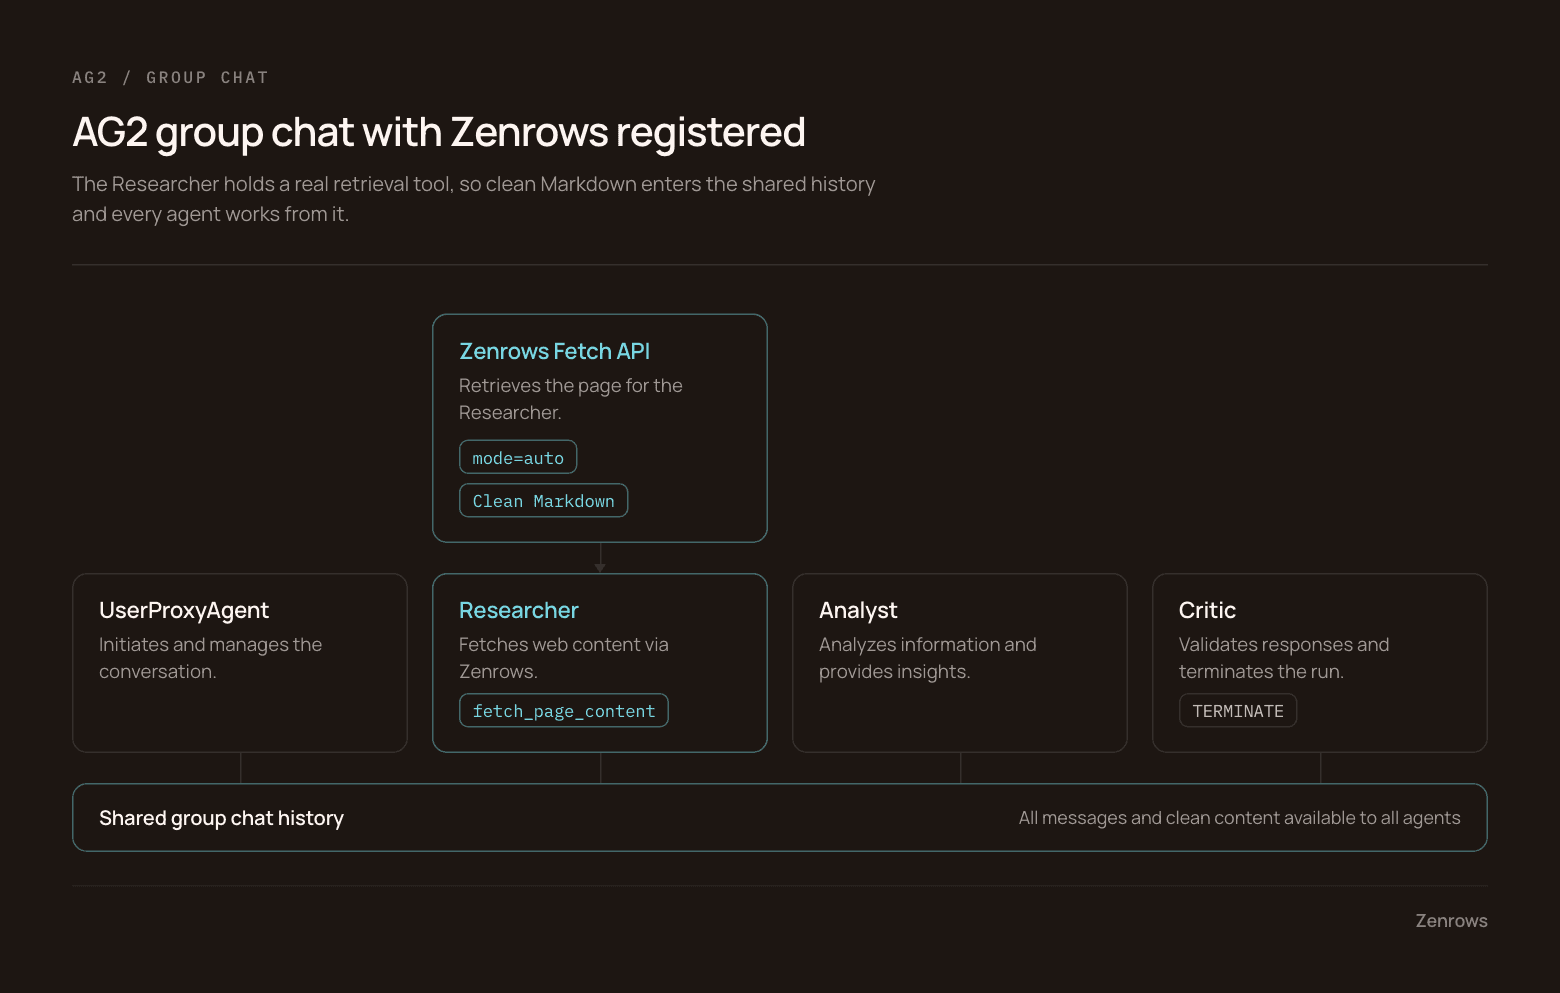Select the heading "AG2 group chat with Zenrows registered"

point(439,132)
